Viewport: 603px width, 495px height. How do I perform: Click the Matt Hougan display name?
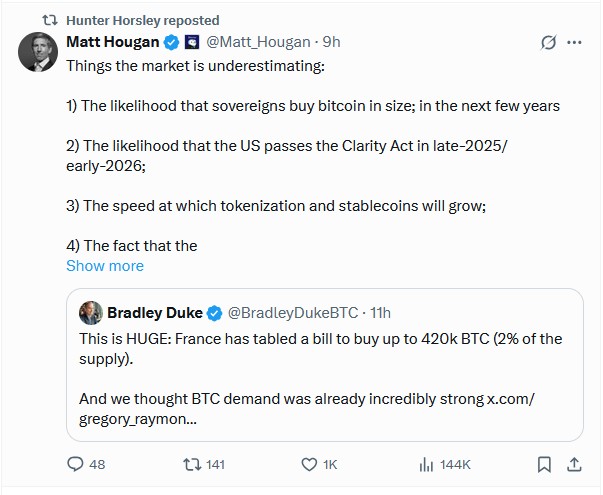click(x=112, y=42)
